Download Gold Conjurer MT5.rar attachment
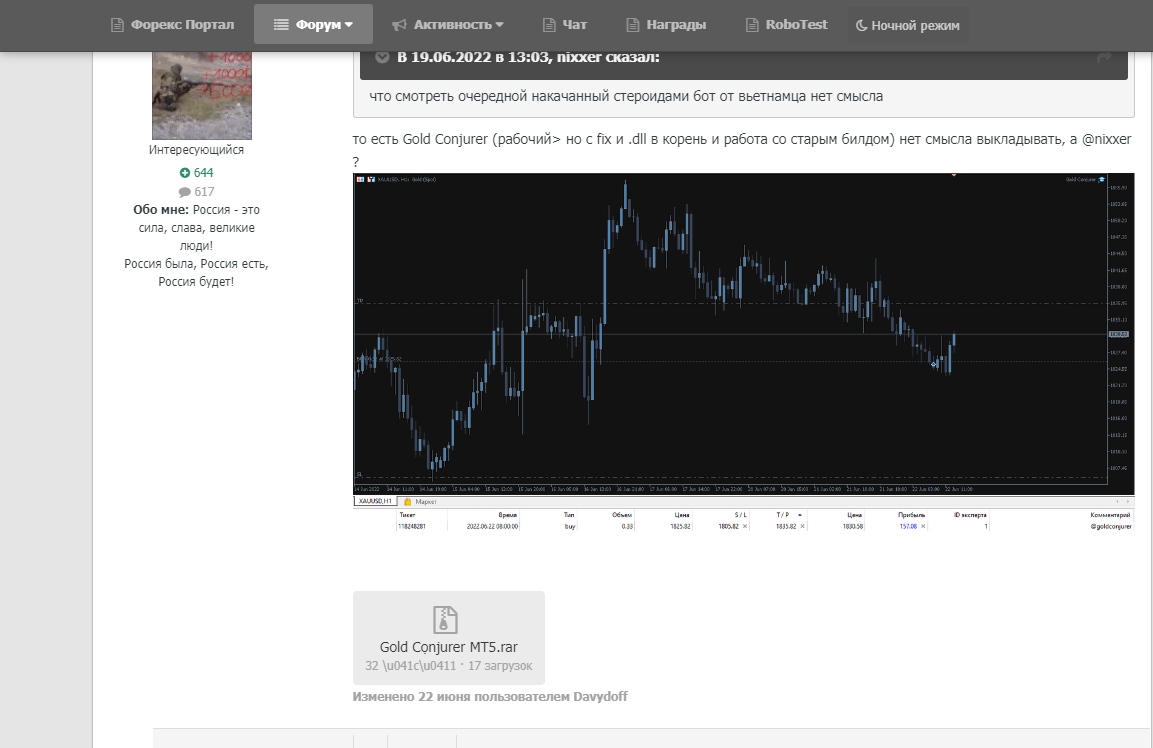The image size is (1153, 748). click(x=449, y=638)
